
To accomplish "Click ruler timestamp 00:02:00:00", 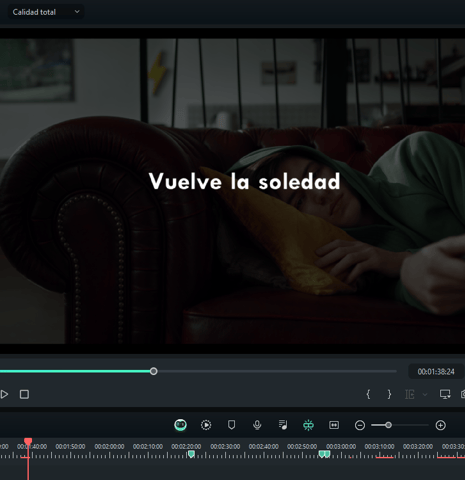I will pyautogui.click(x=109, y=446).
